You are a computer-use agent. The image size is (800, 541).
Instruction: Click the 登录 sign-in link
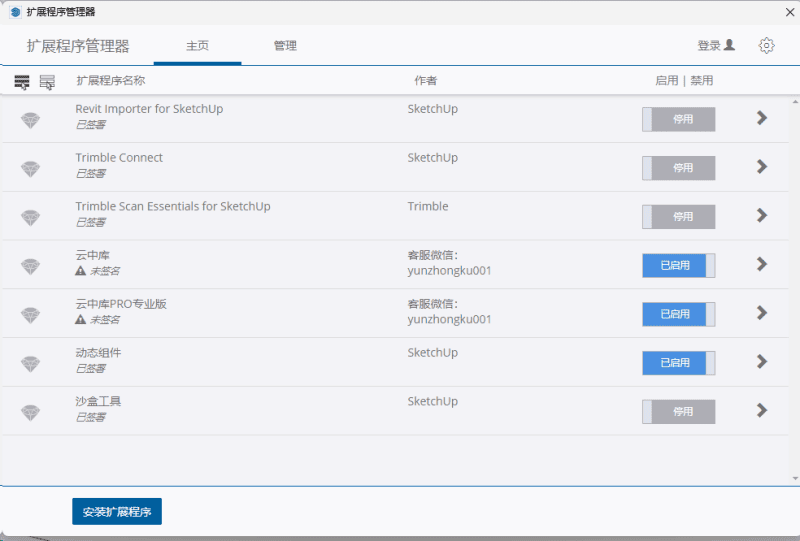coord(709,45)
